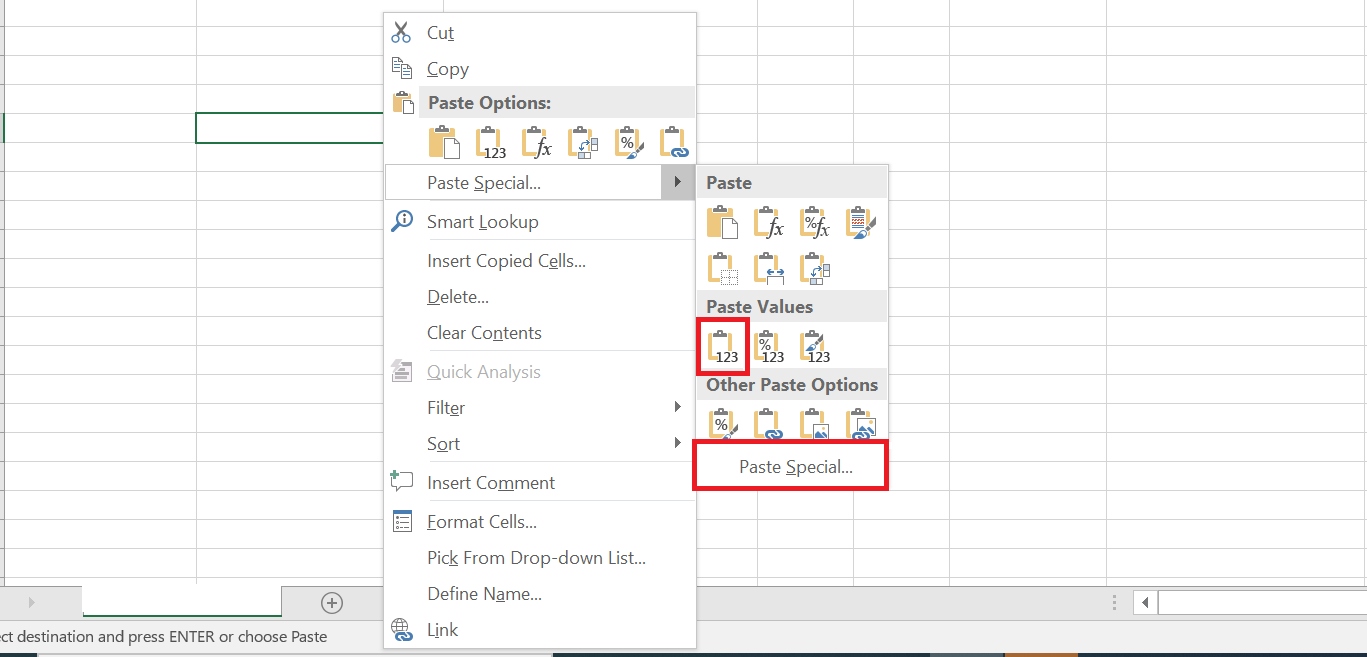Click Smart Lookup in the context menu
The width and height of the screenshot is (1367, 657).
click(x=482, y=222)
